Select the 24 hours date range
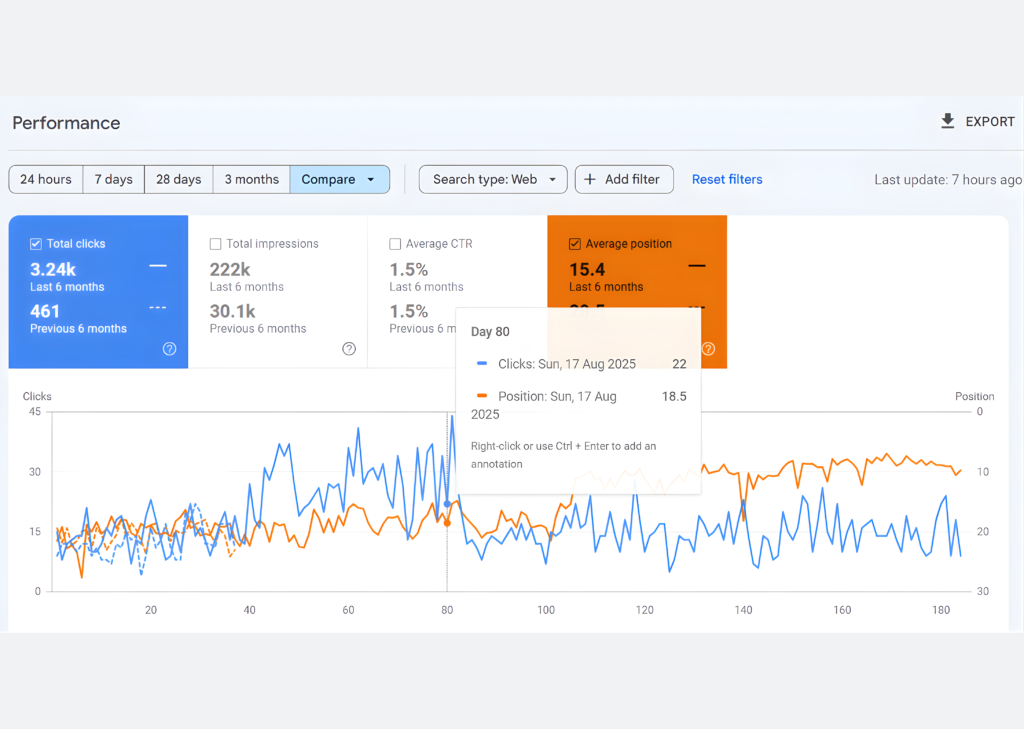 point(46,179)
